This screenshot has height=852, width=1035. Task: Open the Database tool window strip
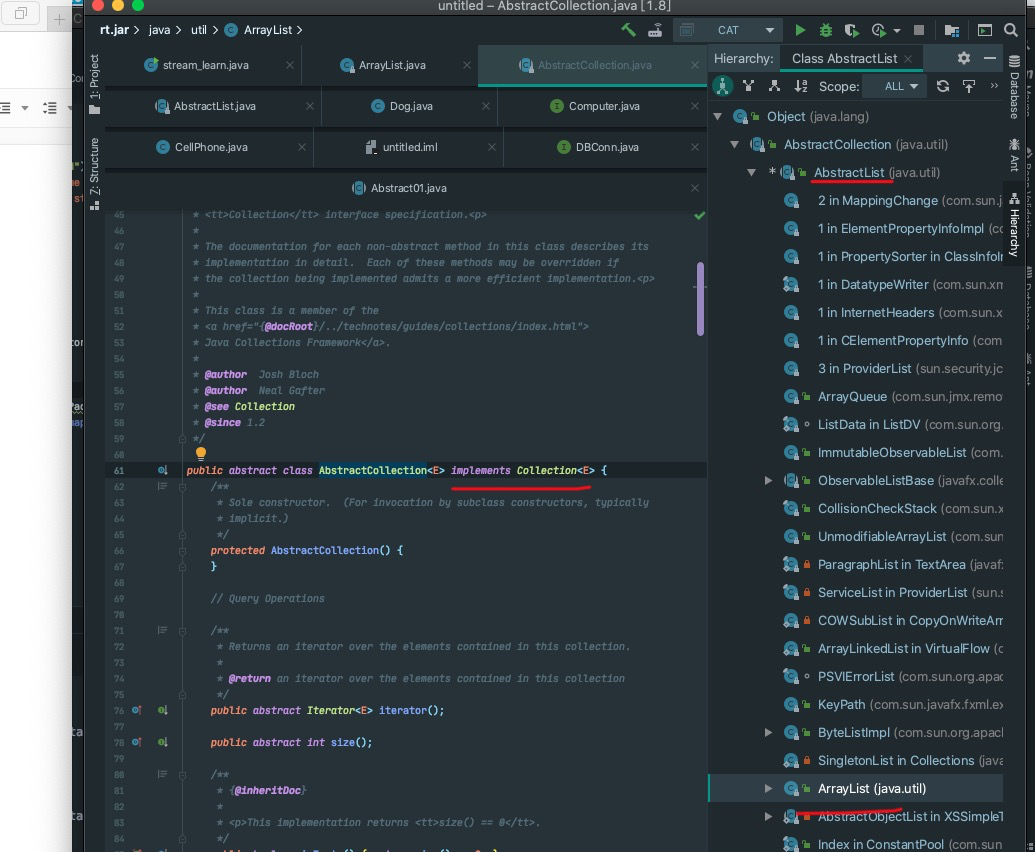(1015, 87)
